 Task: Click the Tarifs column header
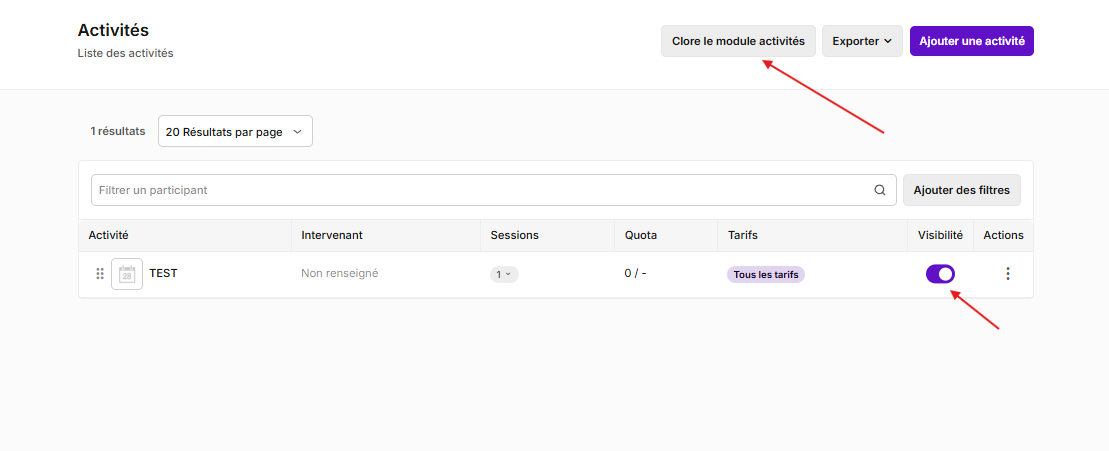point(743,235)
